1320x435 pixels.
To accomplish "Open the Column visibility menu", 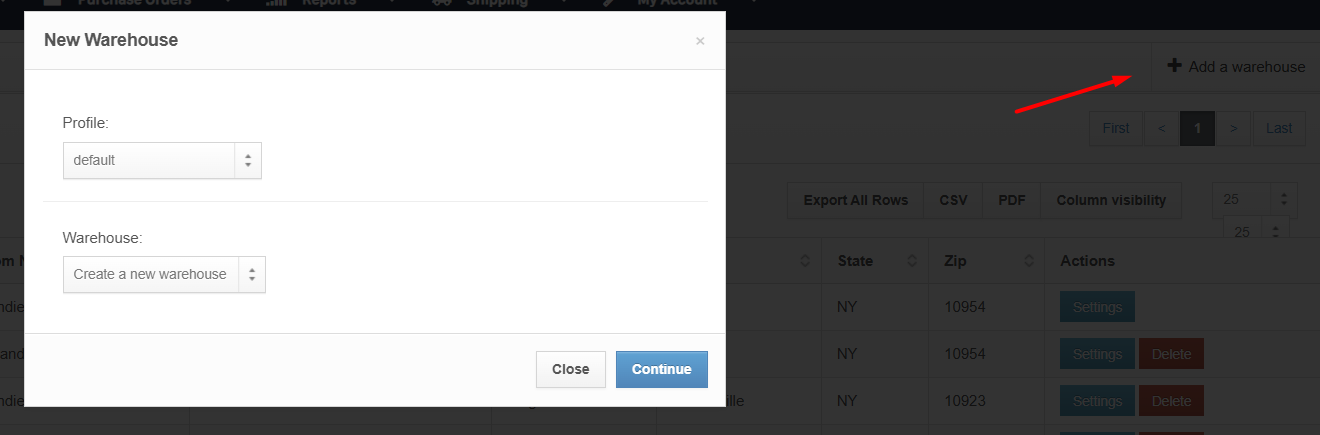I will (x=1111, y=200).
